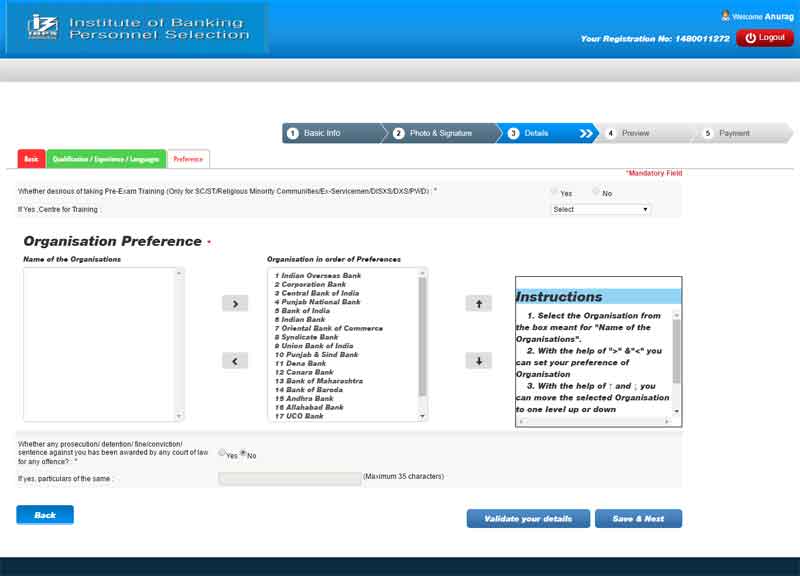Image resolution: width=800 pixels, height=576 pixels.
Task: Click the particulars of offence text field
Action: (x=290, y=478)
